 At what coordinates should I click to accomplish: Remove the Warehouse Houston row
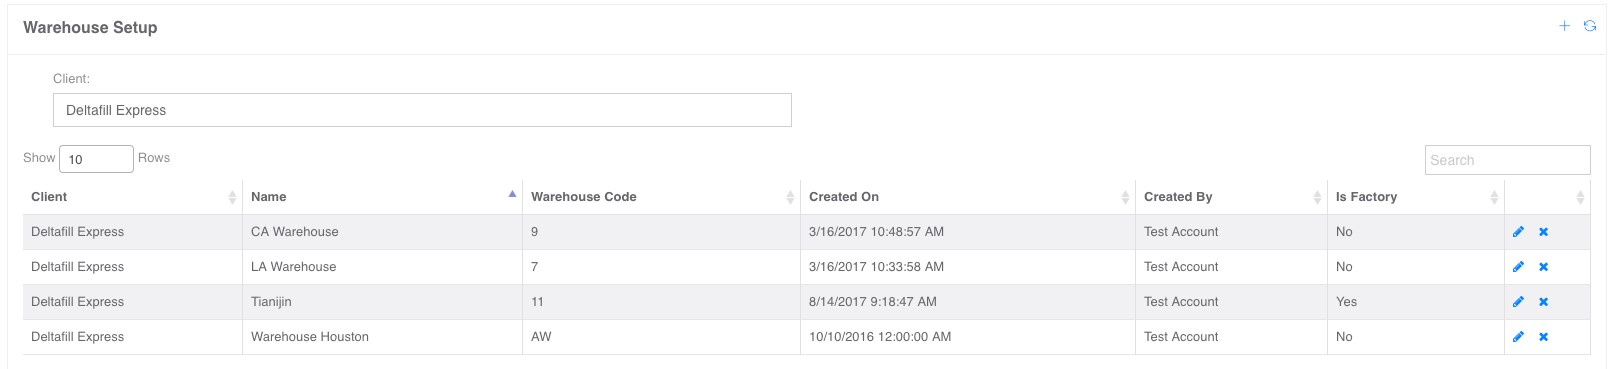1543,337
